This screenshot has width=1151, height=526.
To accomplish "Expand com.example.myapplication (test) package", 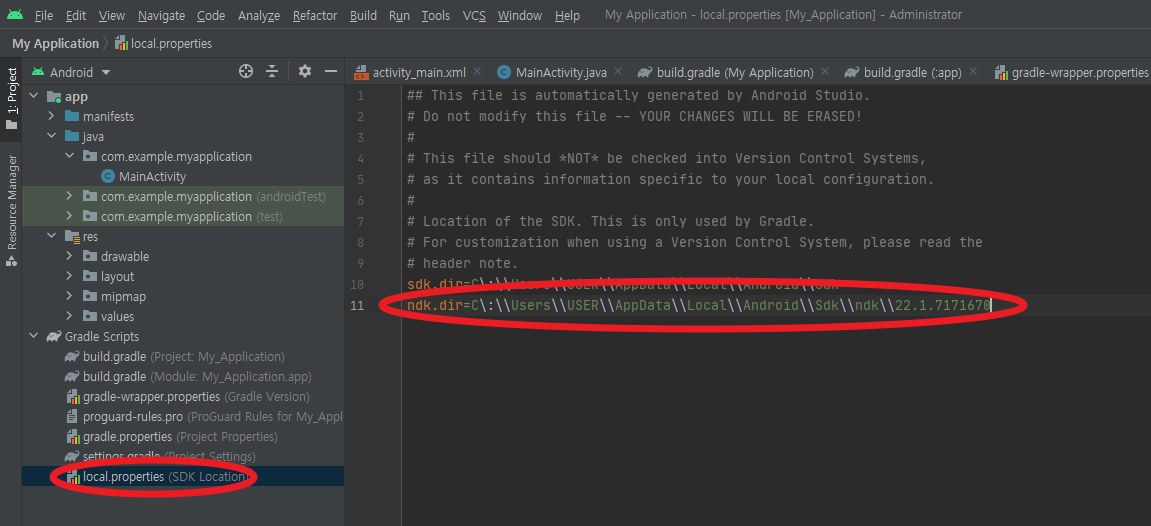I will click(x=69, y=216).
